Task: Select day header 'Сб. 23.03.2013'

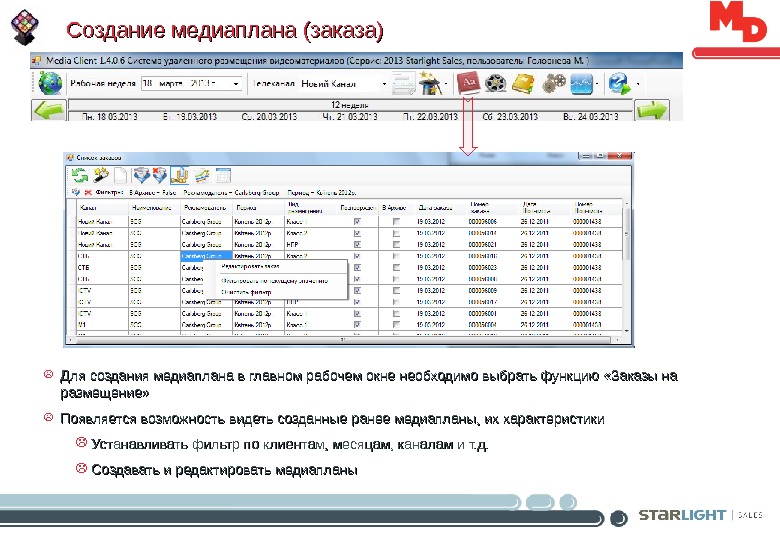Action: [510, 116]
